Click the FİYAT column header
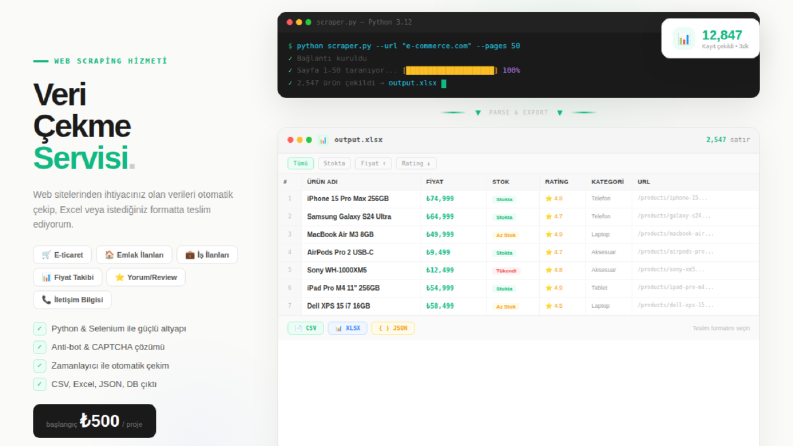Viewport: 793px width, 446px height. [434, 182]
